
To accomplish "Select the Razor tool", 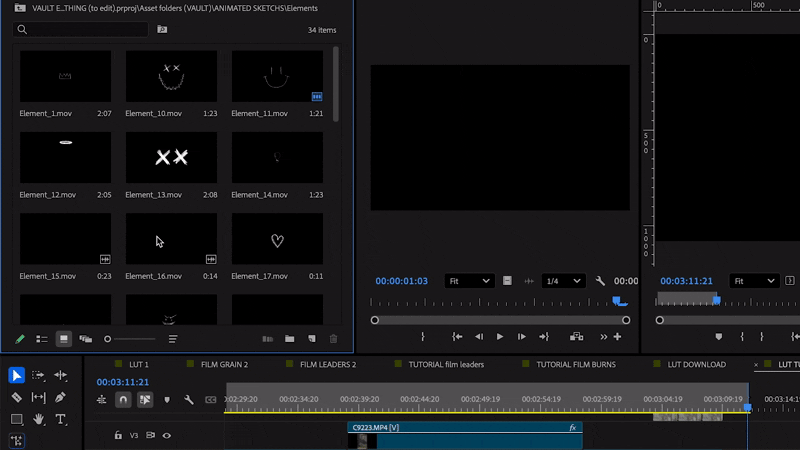I will [x=17, y=397].
